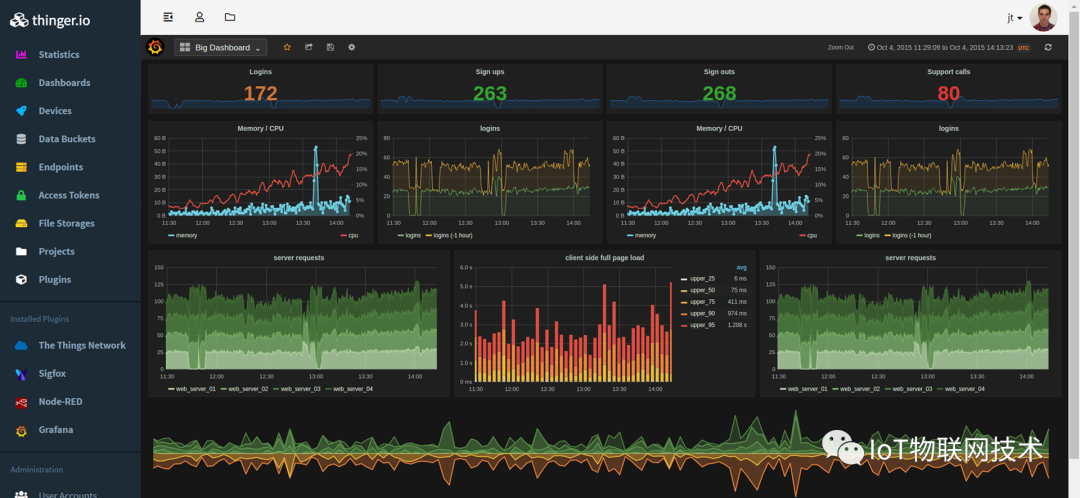The height and width of the screenshot is (498, 1080).
Task: Open the Sign ups panel title menu
Action: click(x=490, y=72)
